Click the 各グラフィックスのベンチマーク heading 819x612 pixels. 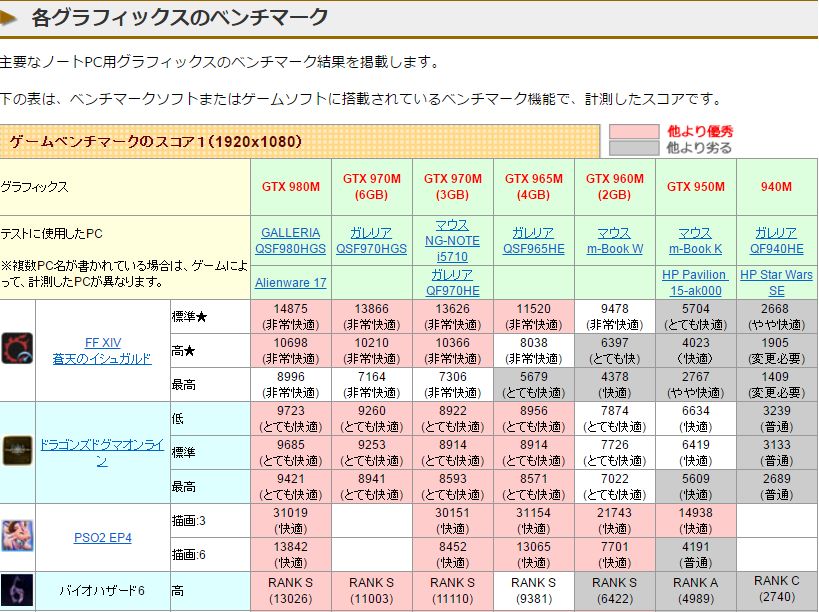[x=180, y=17]
